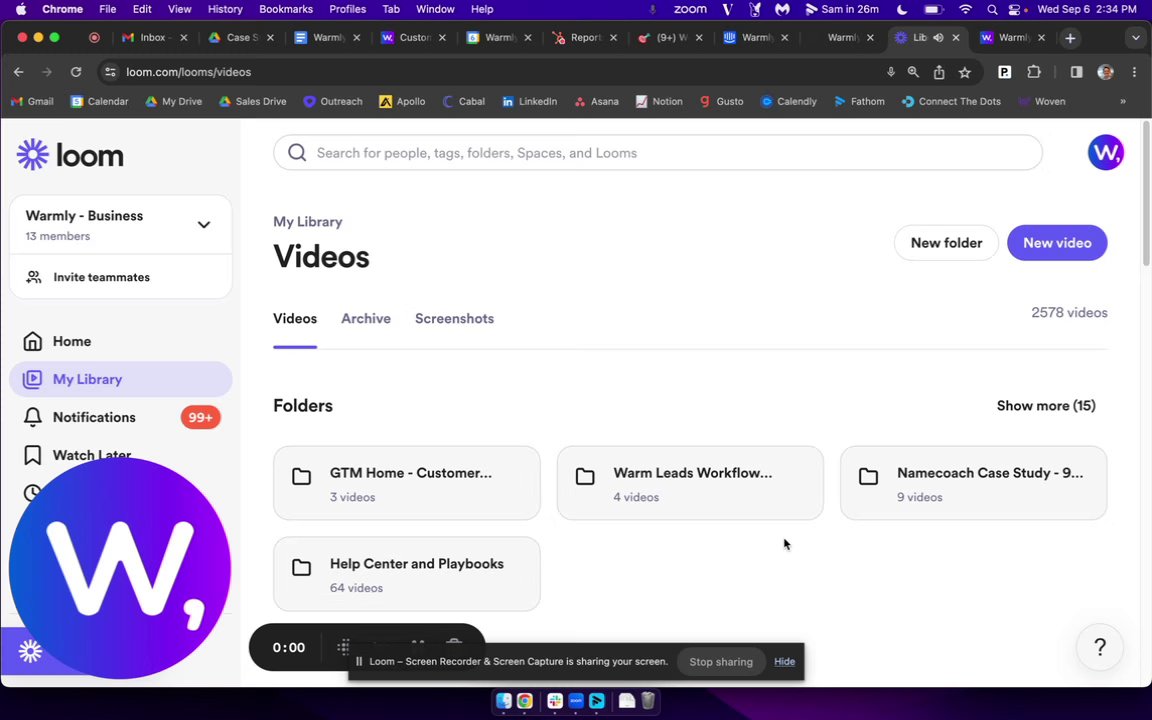Click the Invite teammates button
This screenshot has height=720, width=1152.
(121, 277)
